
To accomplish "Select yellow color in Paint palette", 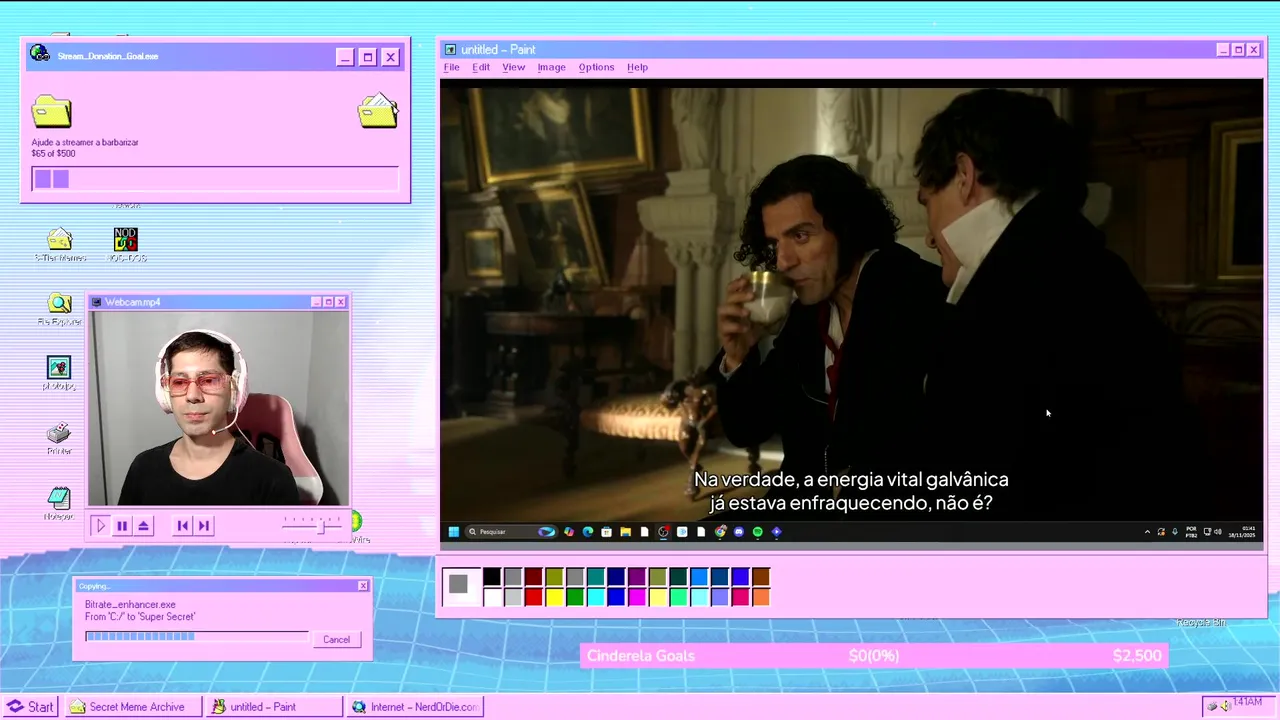I will tap(554, 597).
